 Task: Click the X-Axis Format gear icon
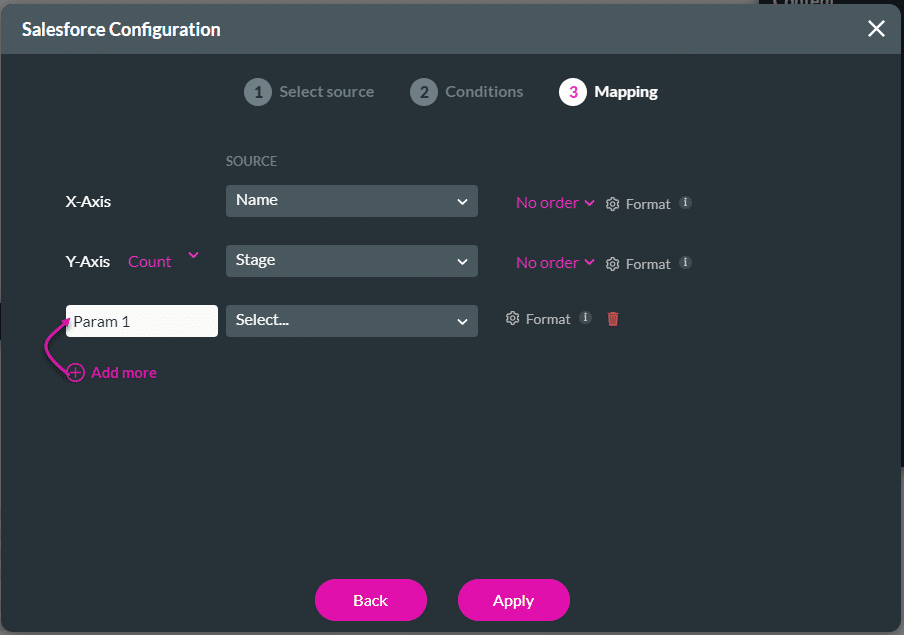(x=612, y=204)
